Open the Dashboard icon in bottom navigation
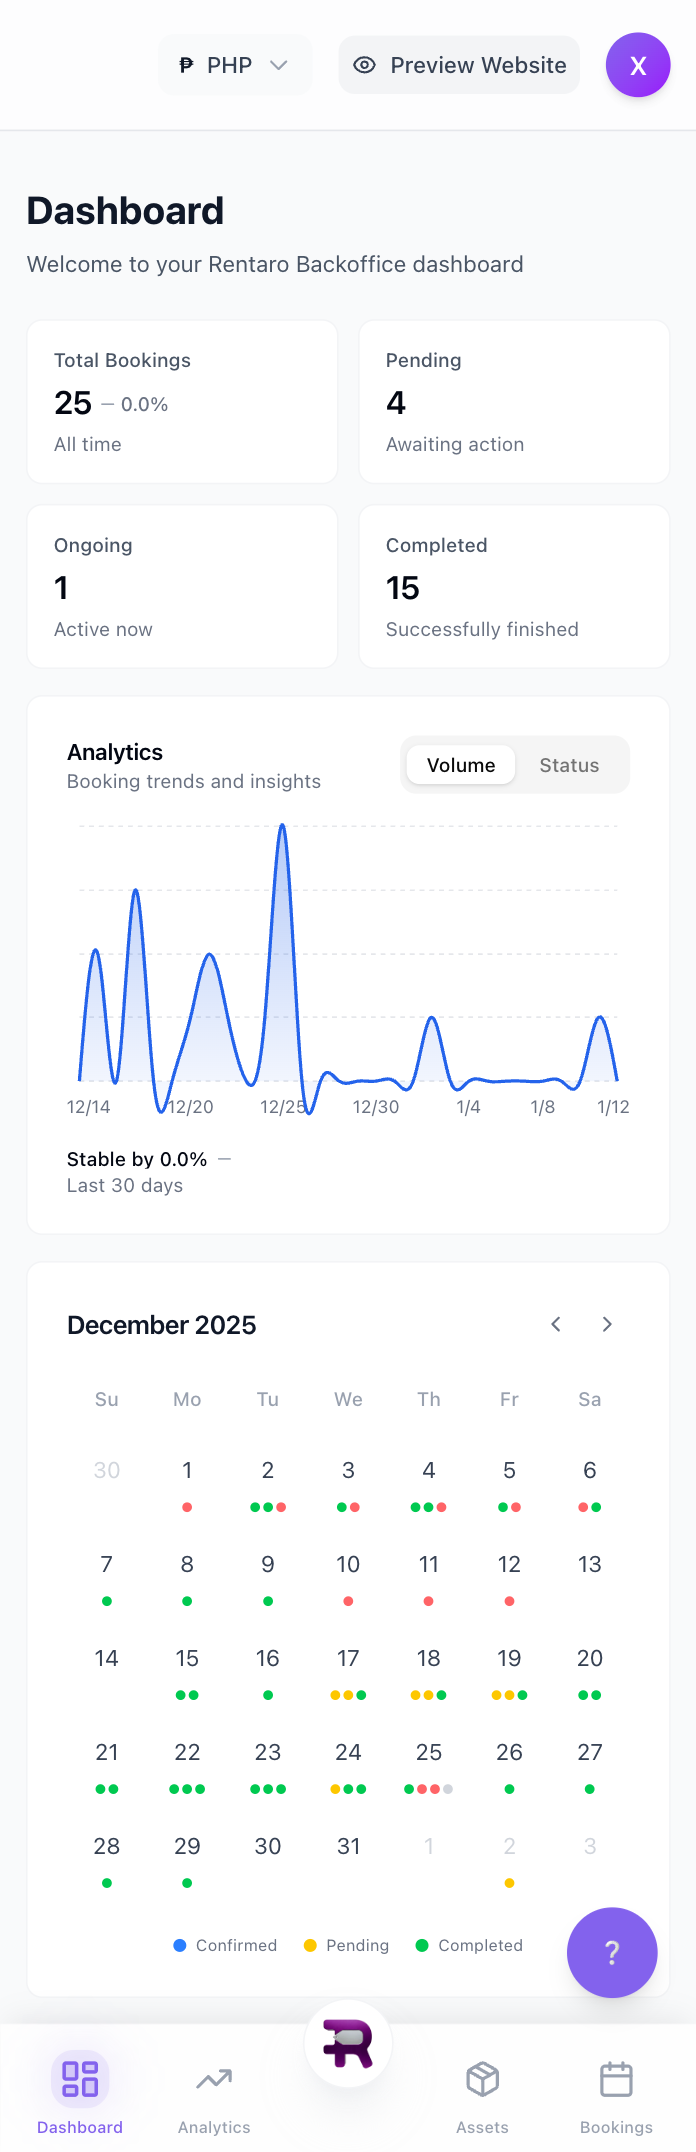696x2152 pixels. [x=80, y=2078]
